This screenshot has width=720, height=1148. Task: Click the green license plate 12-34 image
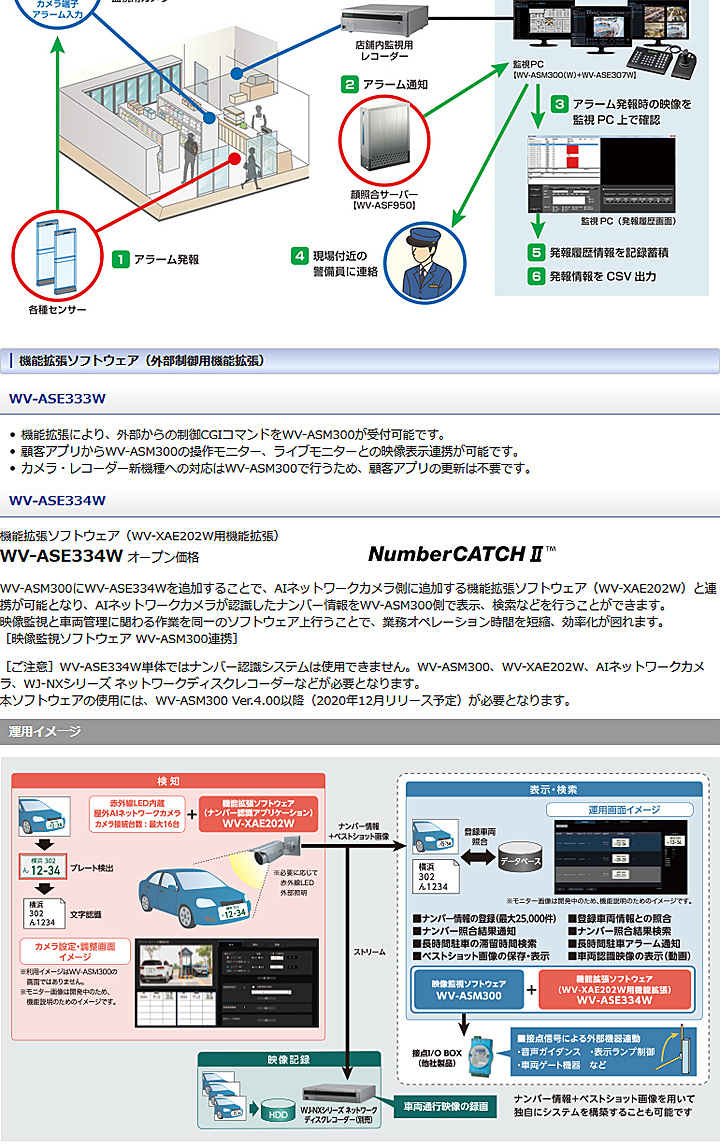43,866
